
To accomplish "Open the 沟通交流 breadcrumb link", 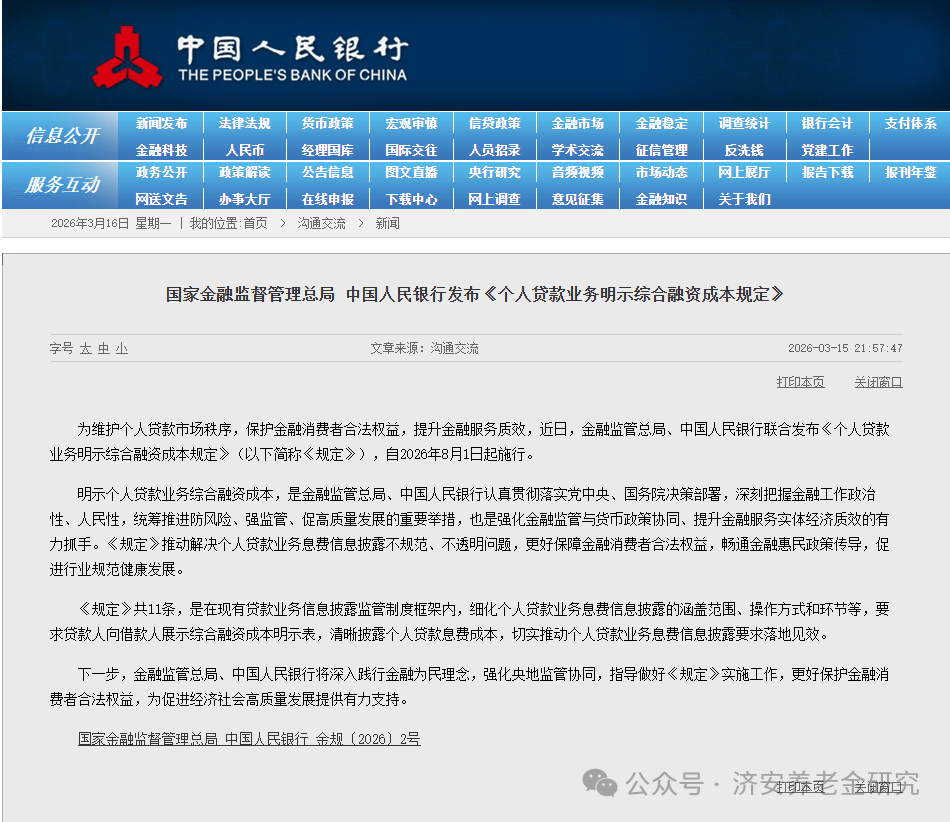I will coord(321,224).
